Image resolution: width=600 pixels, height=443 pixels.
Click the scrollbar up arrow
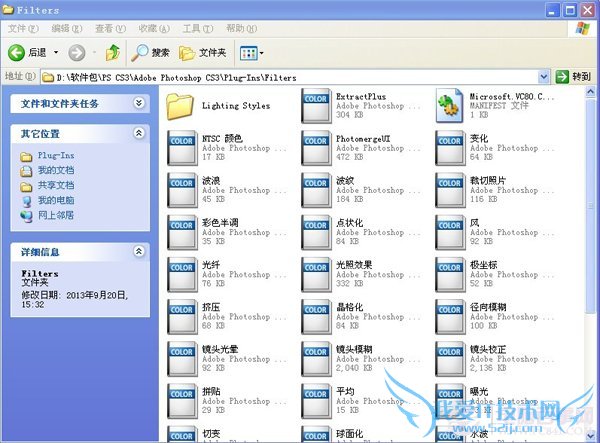coord(590,92)
